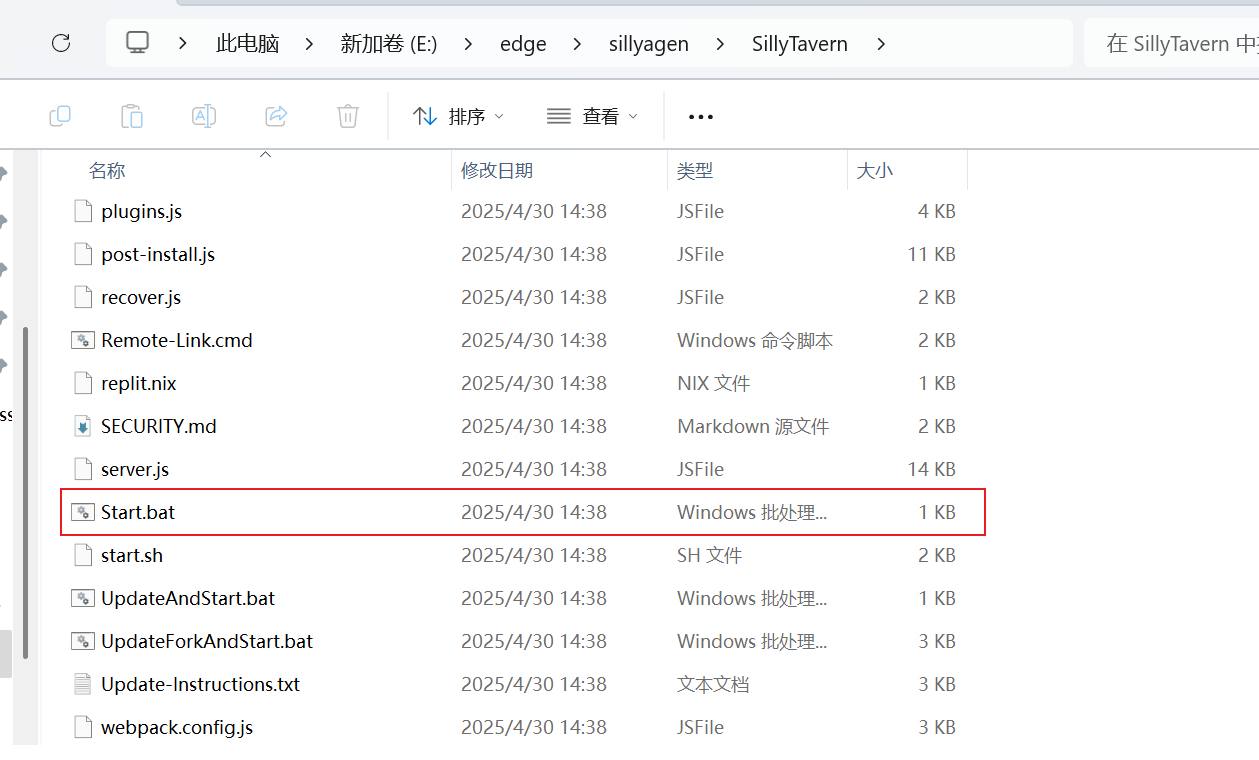
Task: Click the rename icon in toolbar
Action: 204,116
